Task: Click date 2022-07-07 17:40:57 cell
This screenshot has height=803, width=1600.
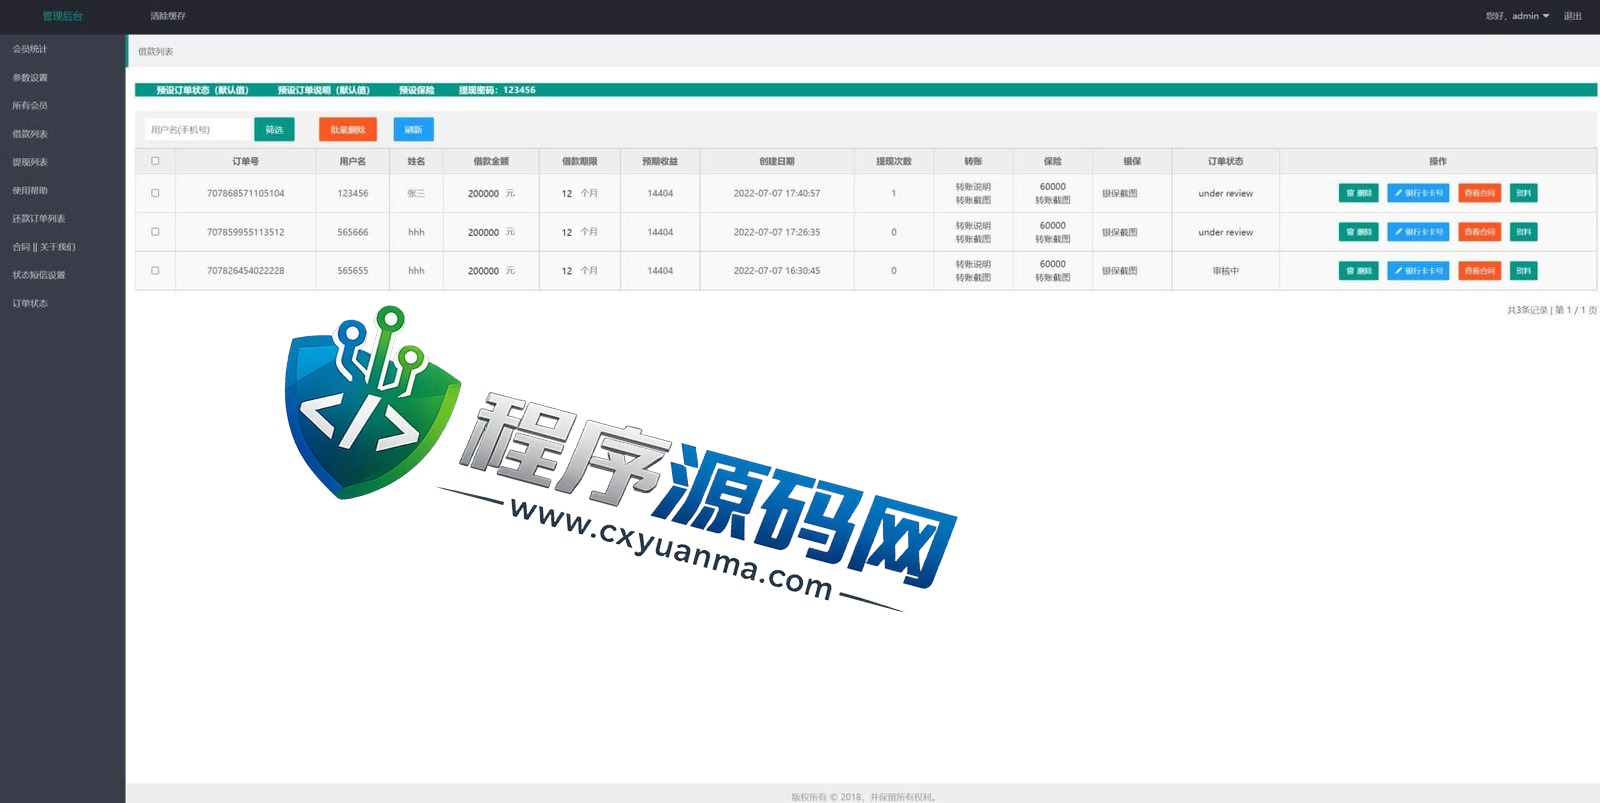Action: pos(777,194)
